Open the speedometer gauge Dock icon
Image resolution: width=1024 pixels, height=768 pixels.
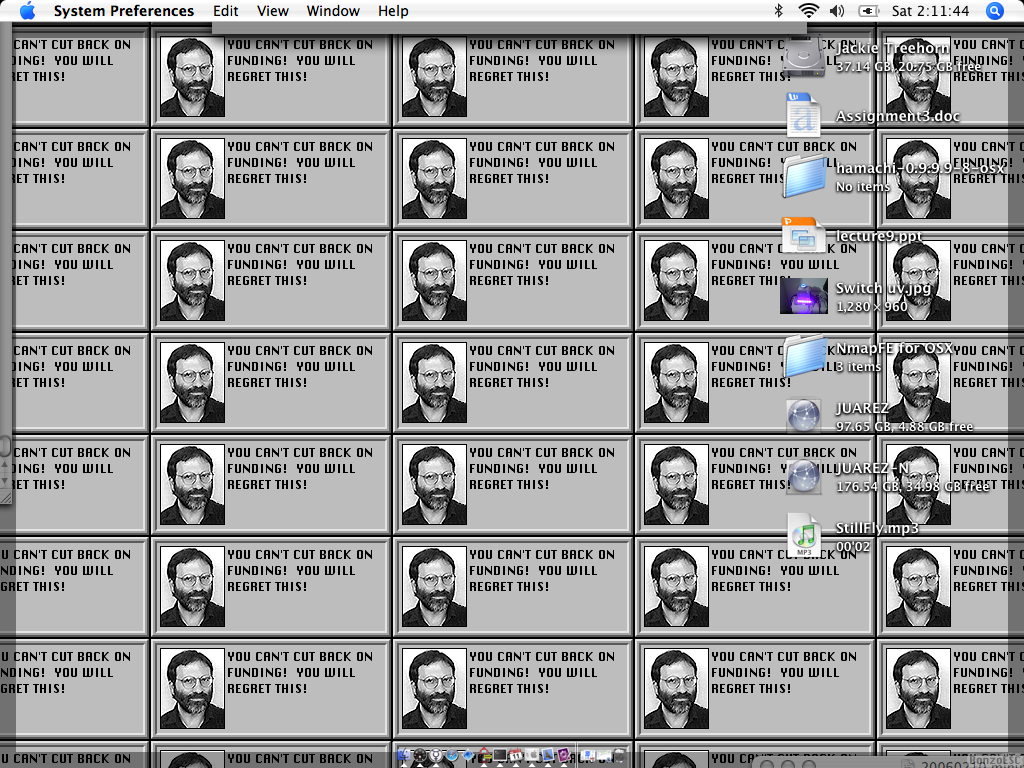tap(419, 755)
